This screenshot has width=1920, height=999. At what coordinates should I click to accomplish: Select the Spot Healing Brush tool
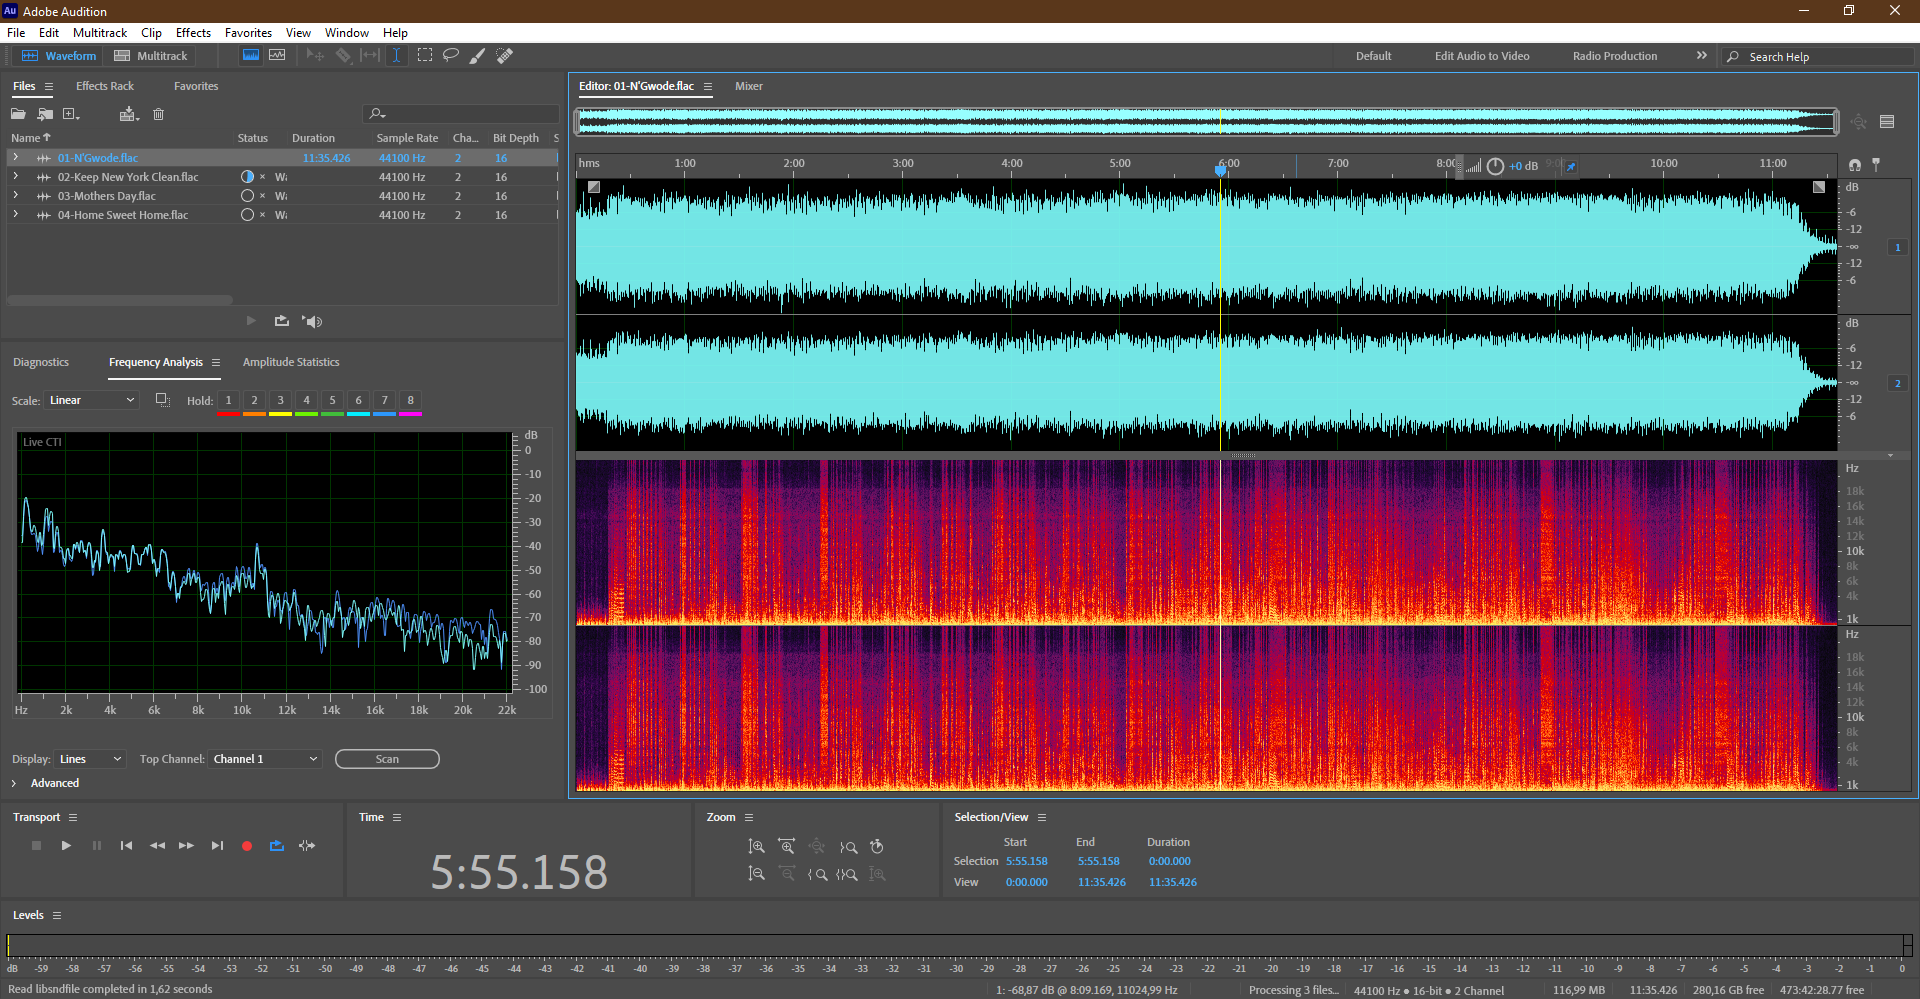(x=505, y=56)
